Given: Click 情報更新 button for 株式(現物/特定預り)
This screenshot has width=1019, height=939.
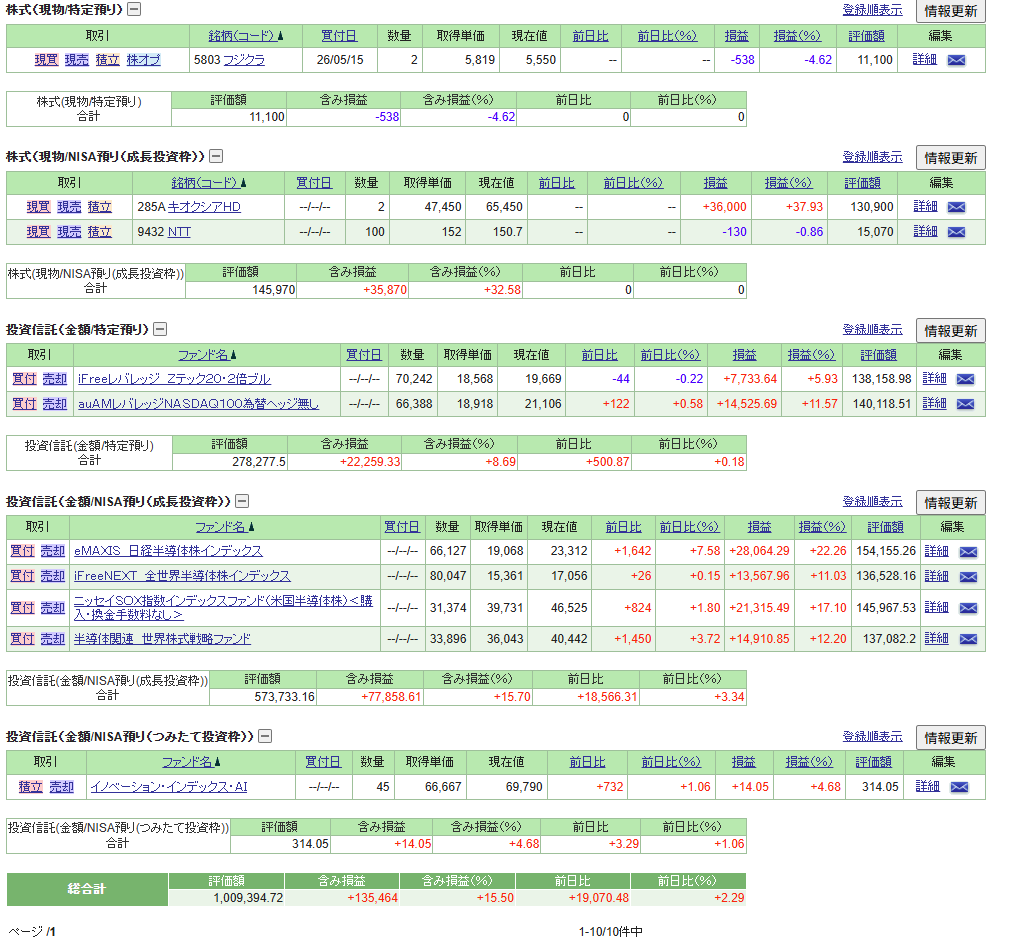Looking at the screenshot, I should [x=951, y=11].
